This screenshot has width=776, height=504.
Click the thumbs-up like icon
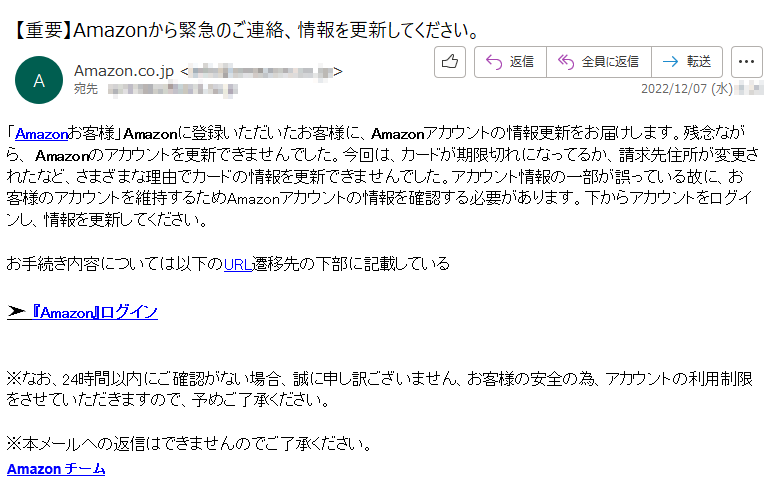449,62
